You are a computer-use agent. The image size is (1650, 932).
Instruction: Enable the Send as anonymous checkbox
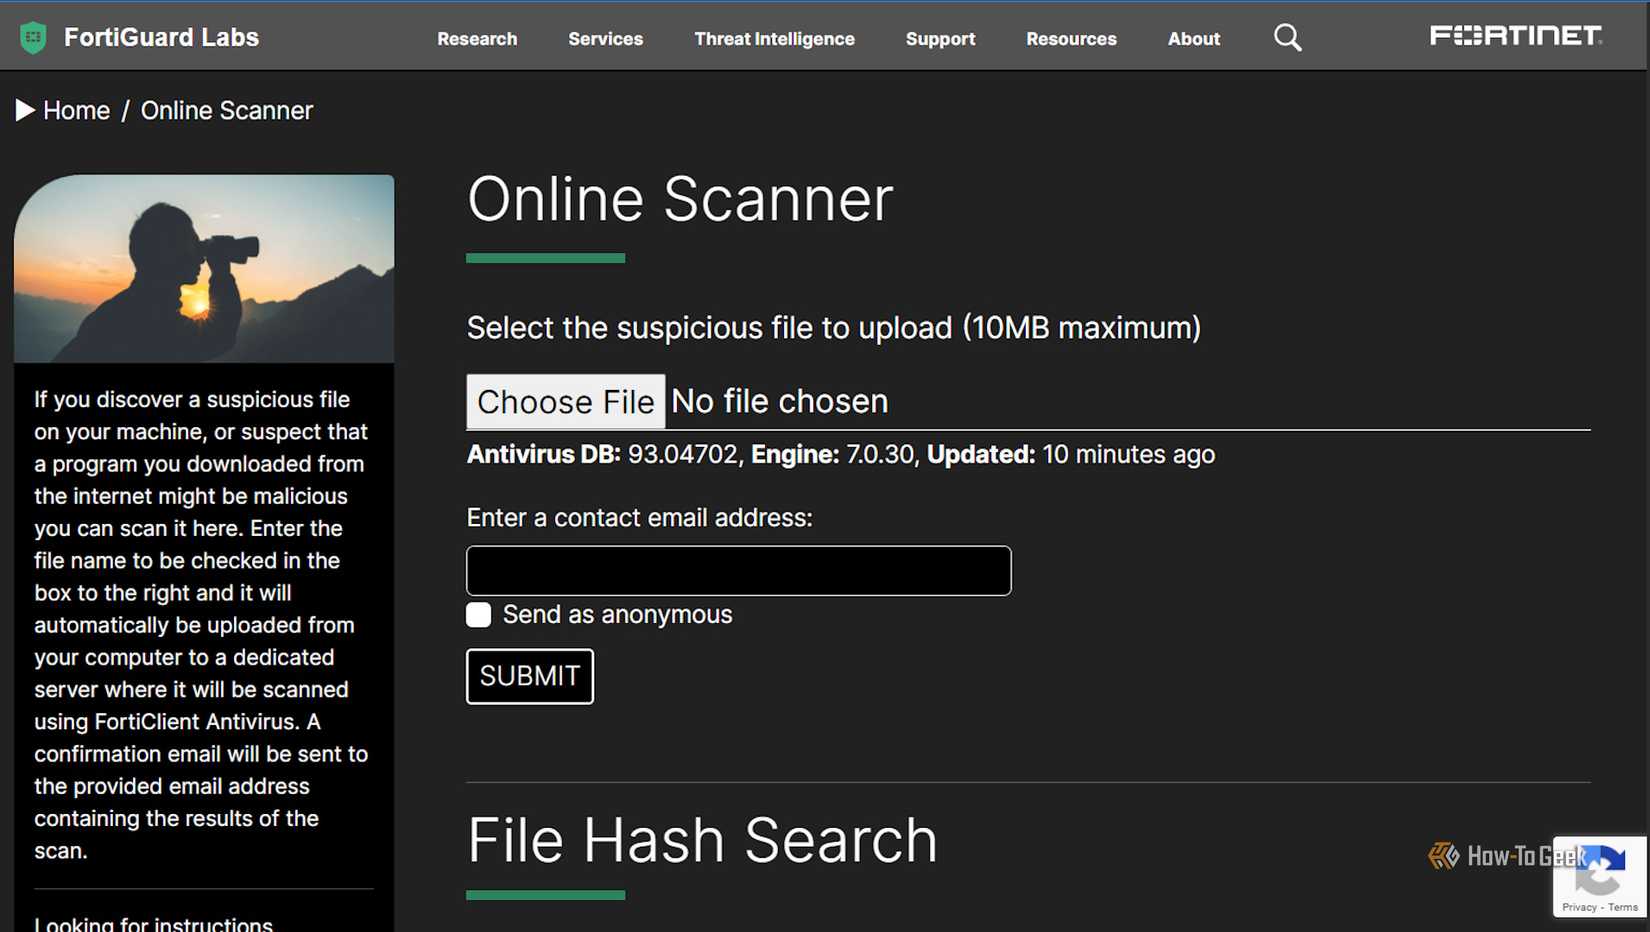478,615
